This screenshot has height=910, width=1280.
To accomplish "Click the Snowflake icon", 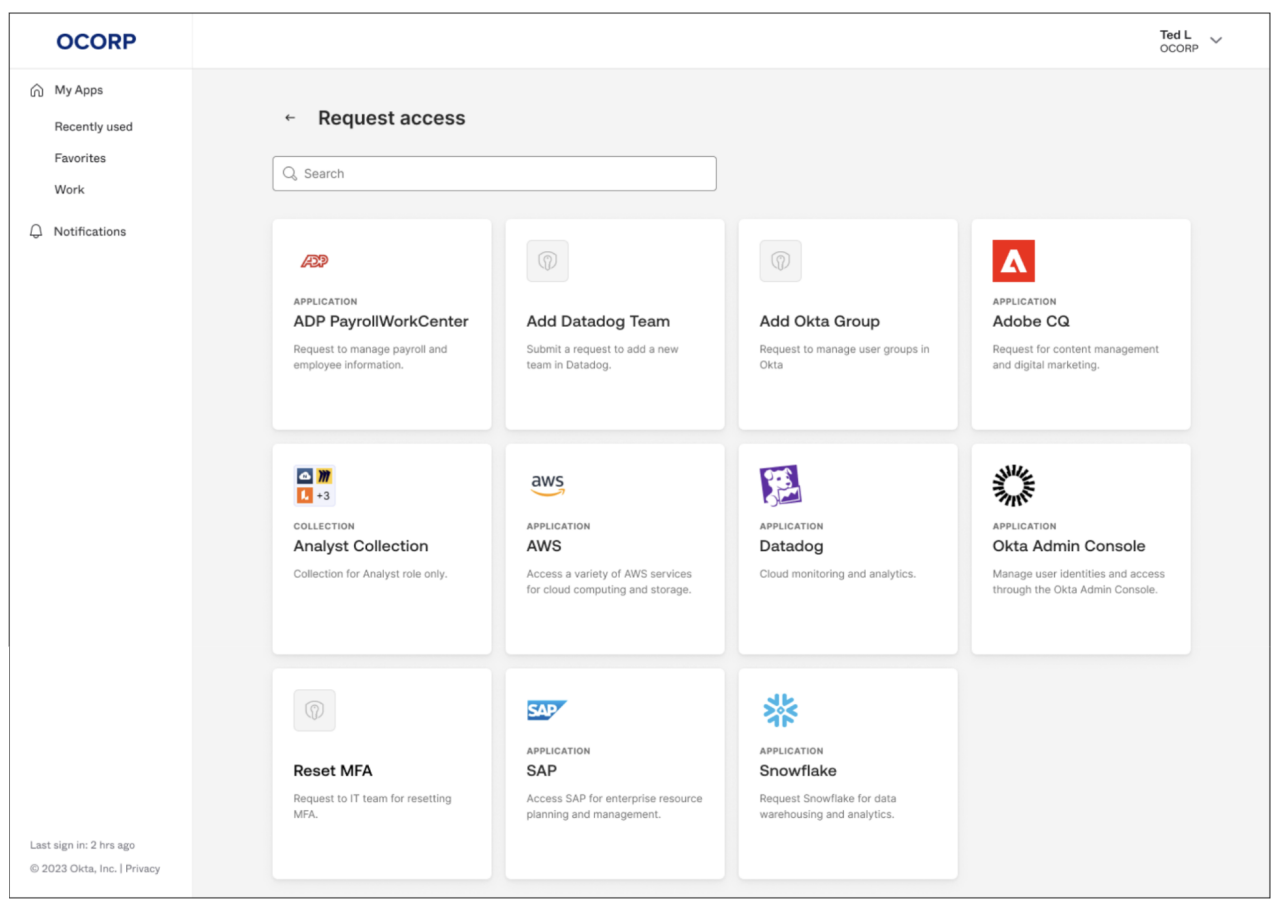I will [x=780, y=710].
